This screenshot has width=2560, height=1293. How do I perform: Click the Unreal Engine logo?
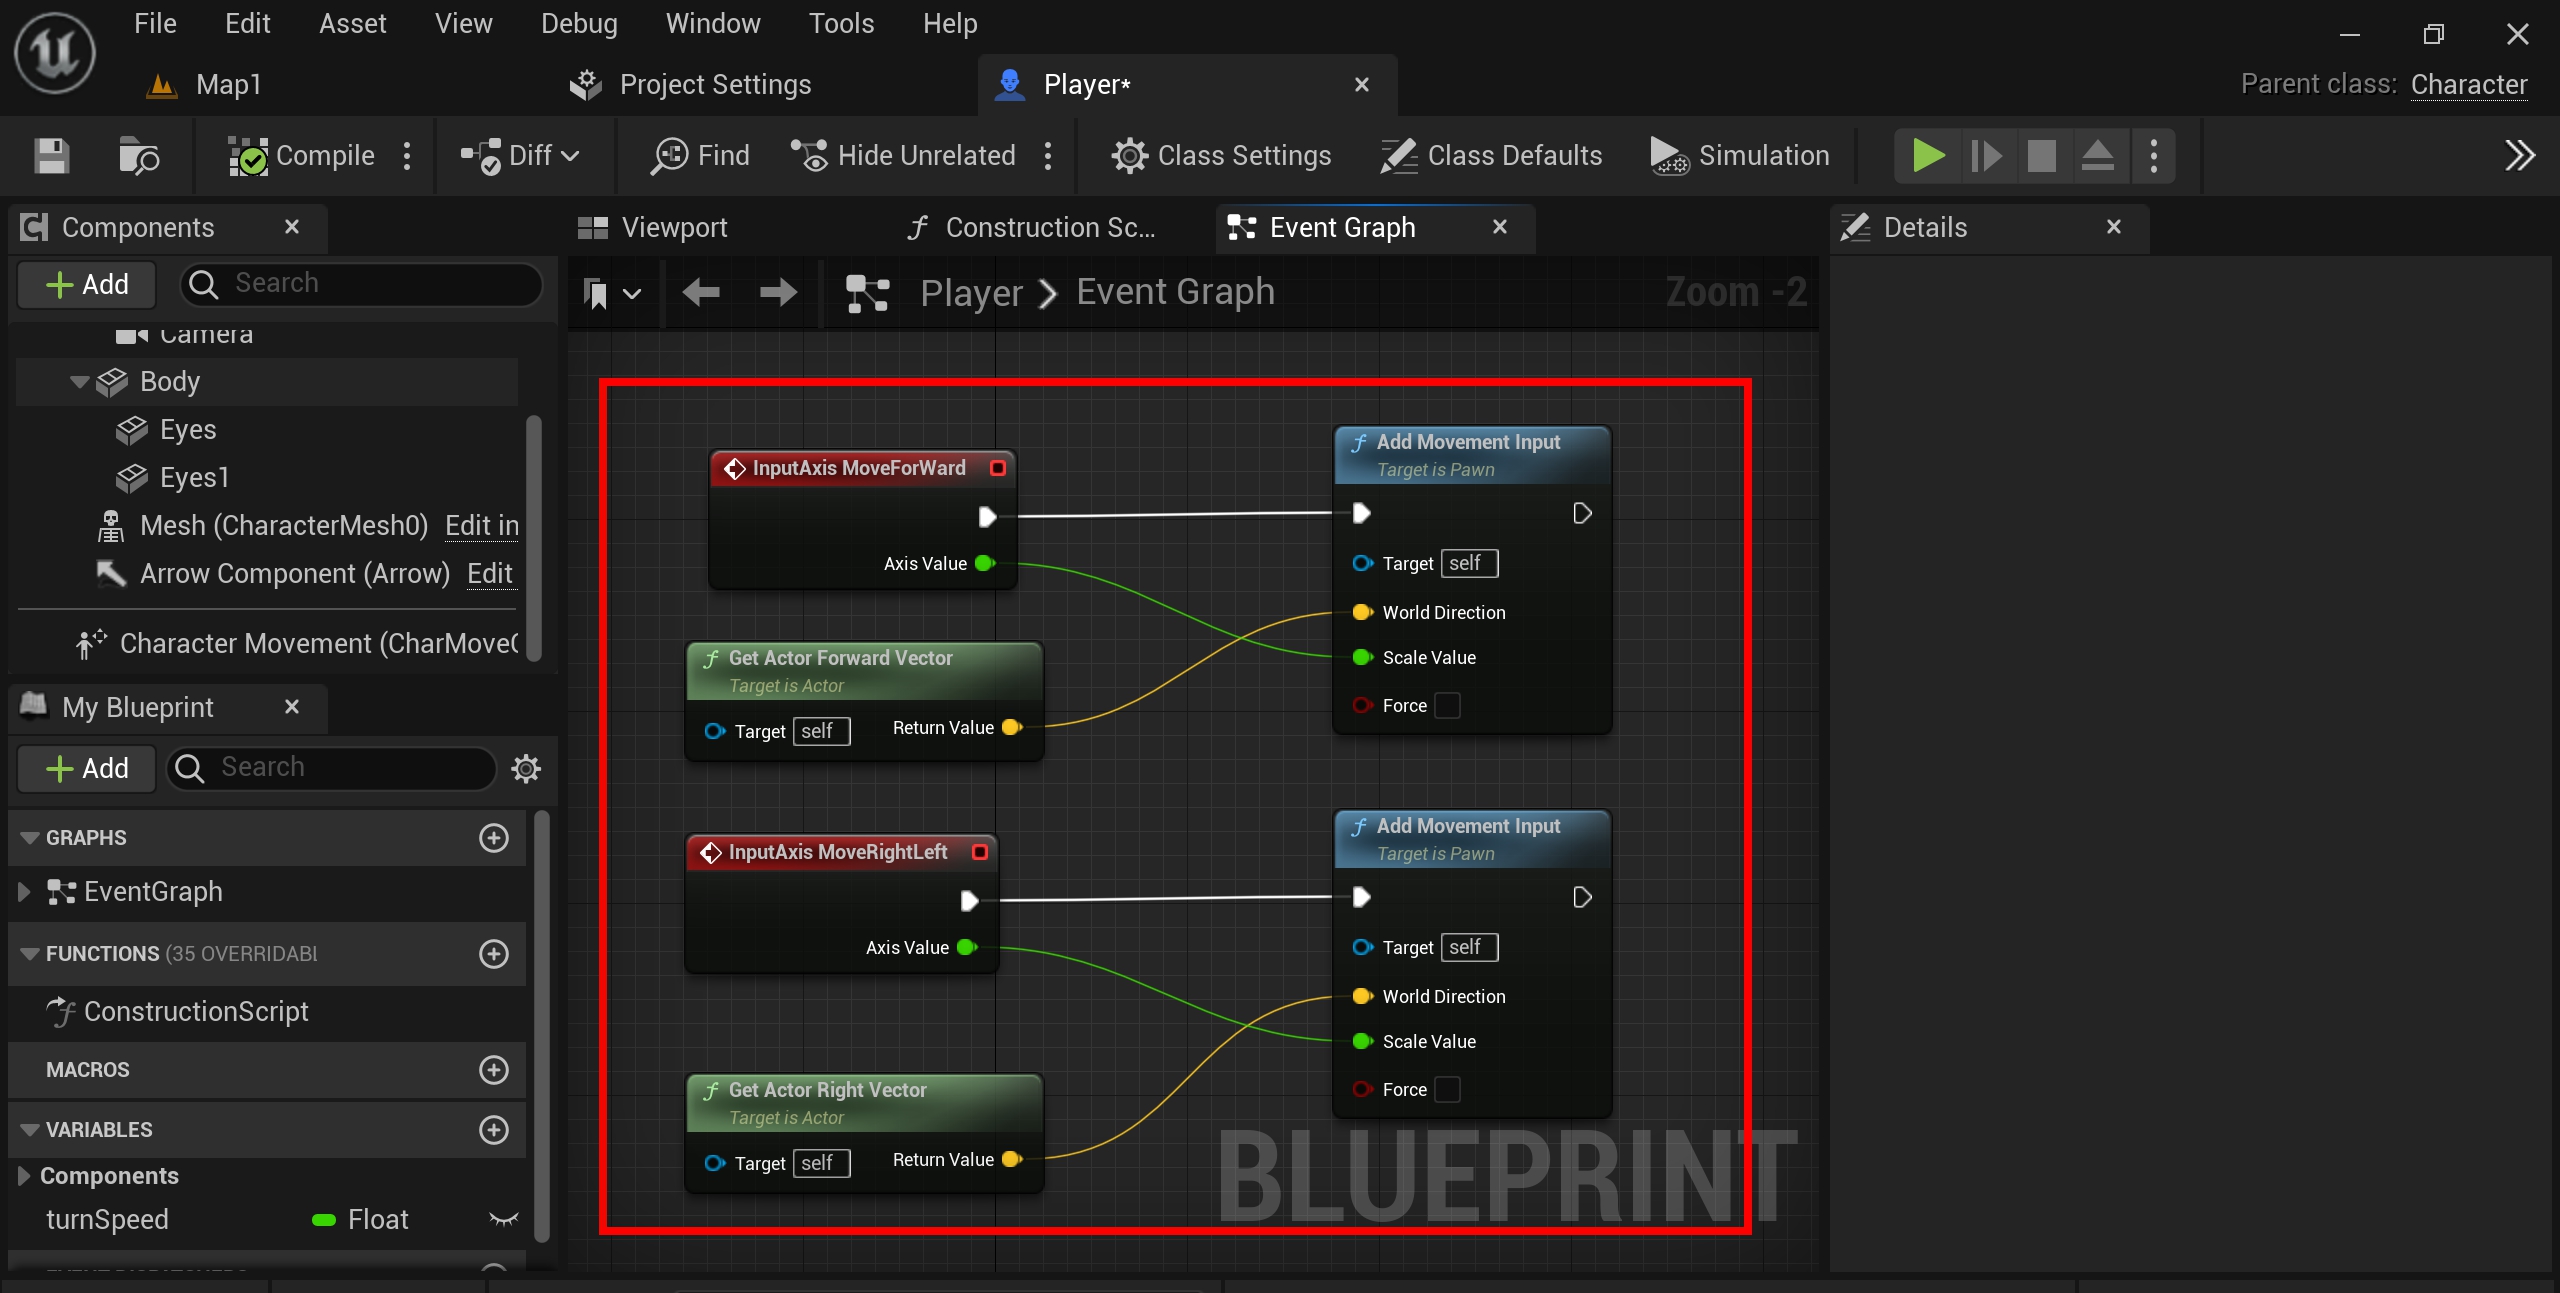[54, 53]
